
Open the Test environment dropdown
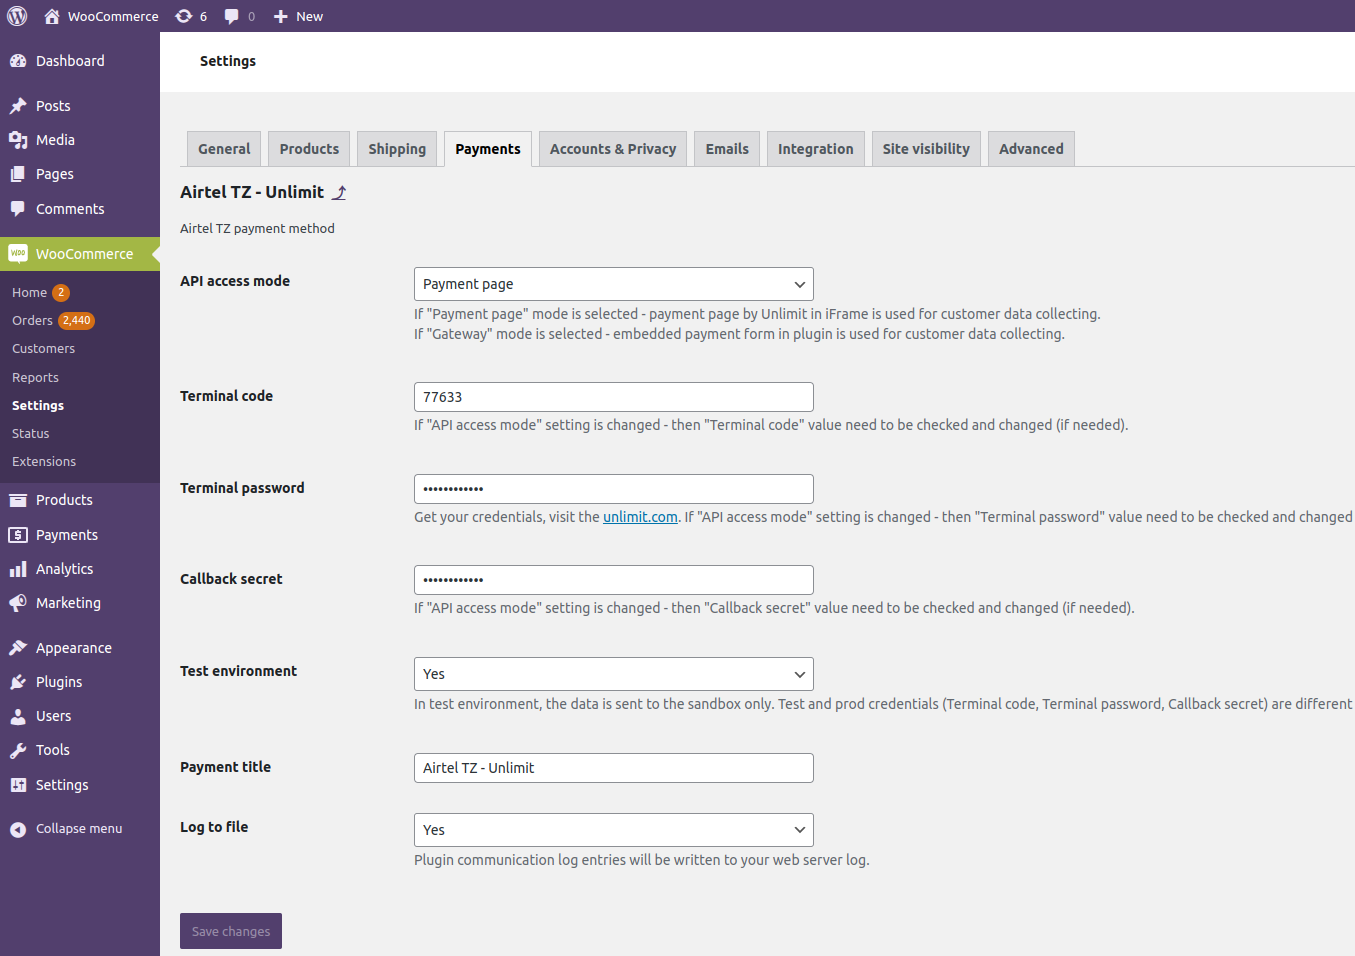point(614,674)
